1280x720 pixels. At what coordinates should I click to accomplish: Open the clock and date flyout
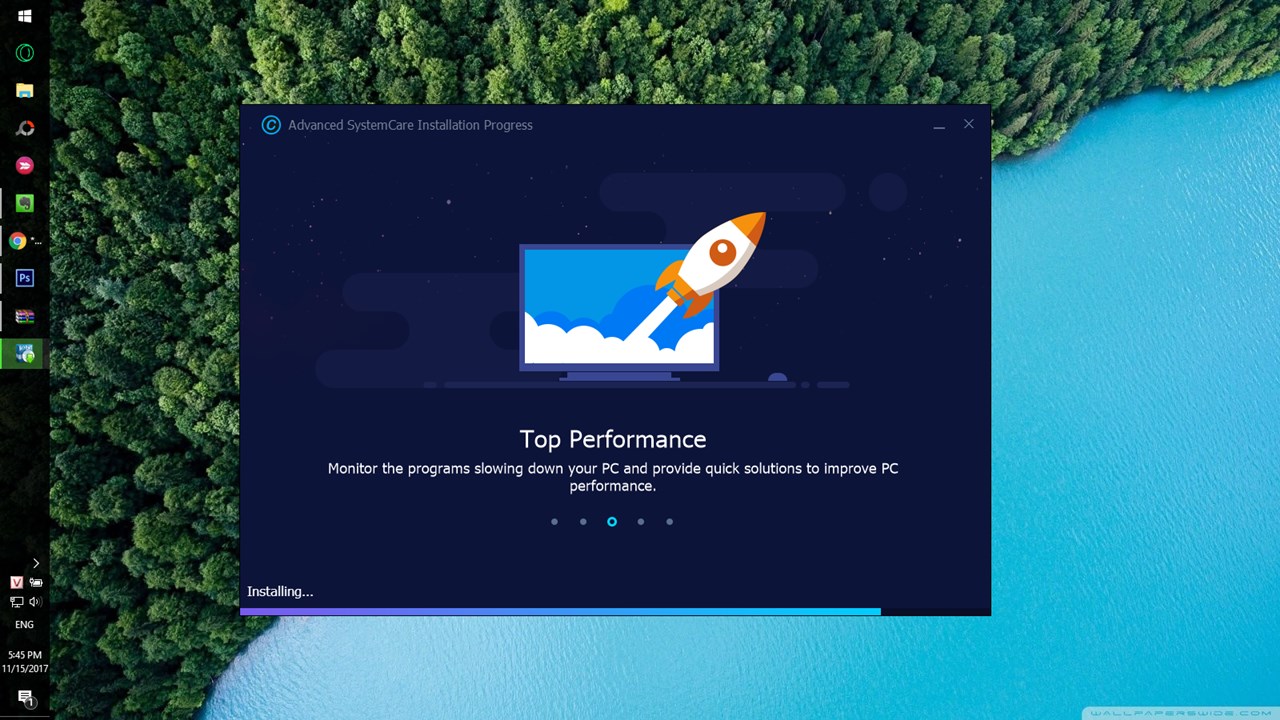coord(24,661)
